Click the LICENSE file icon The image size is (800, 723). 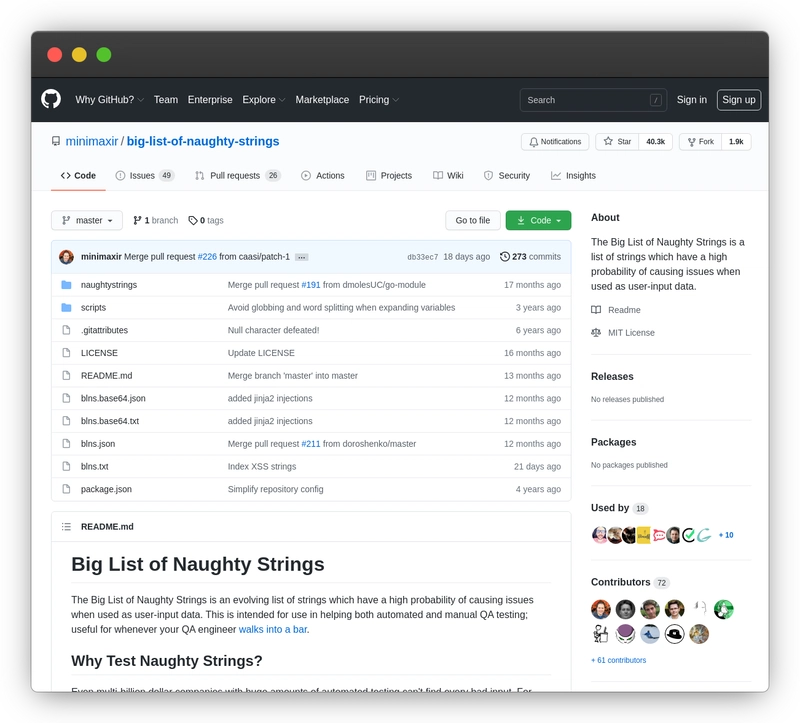point(66,353)
